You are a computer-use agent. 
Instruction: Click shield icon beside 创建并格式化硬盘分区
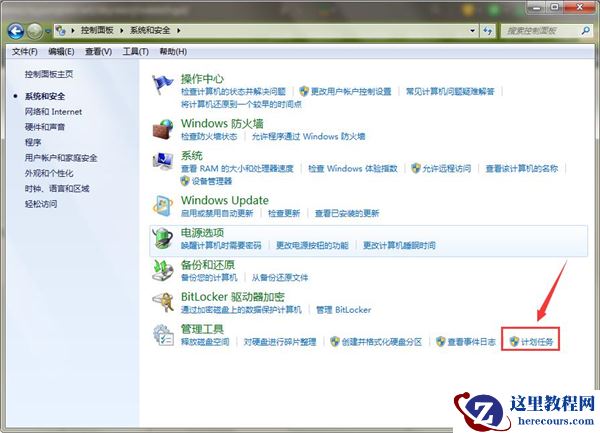335,342
